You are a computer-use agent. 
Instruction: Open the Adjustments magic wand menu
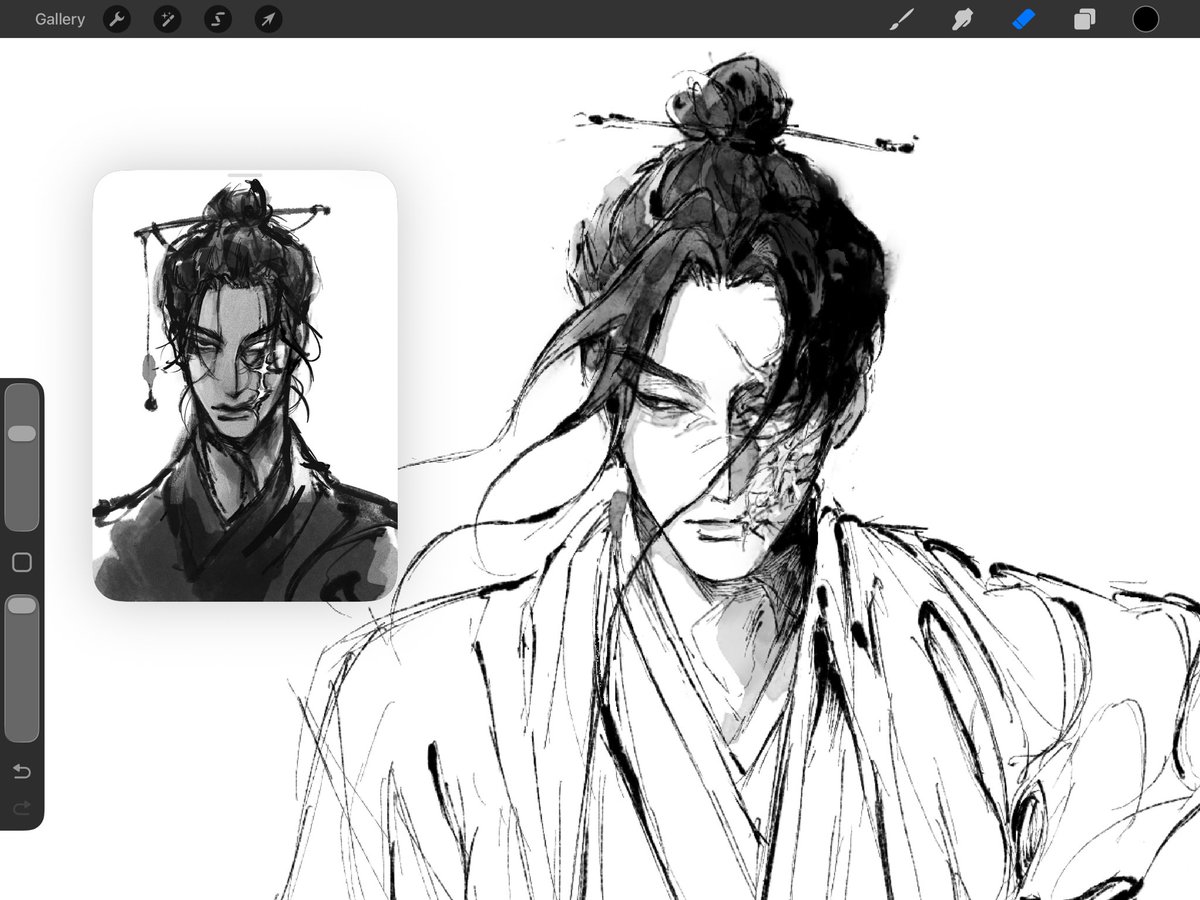click(167, 19)
